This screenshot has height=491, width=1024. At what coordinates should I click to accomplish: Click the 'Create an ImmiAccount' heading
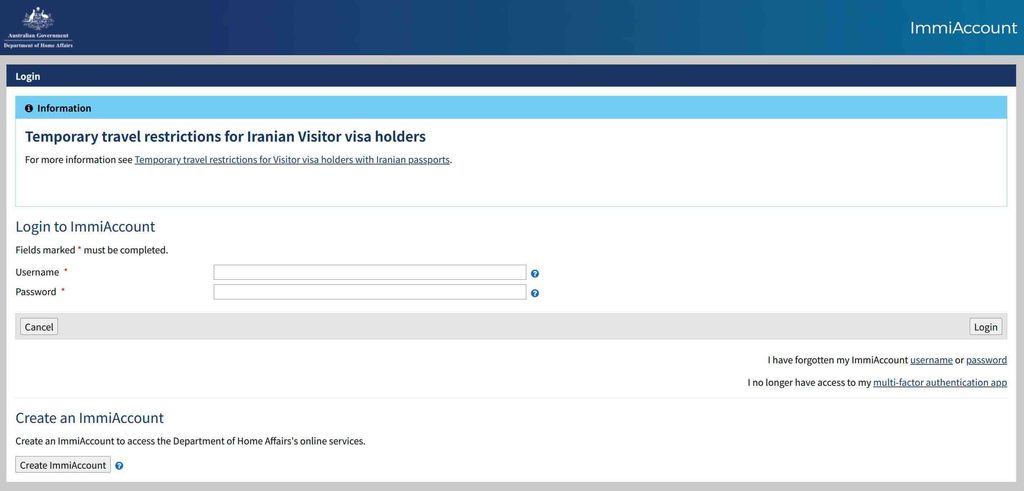(89, 418)
